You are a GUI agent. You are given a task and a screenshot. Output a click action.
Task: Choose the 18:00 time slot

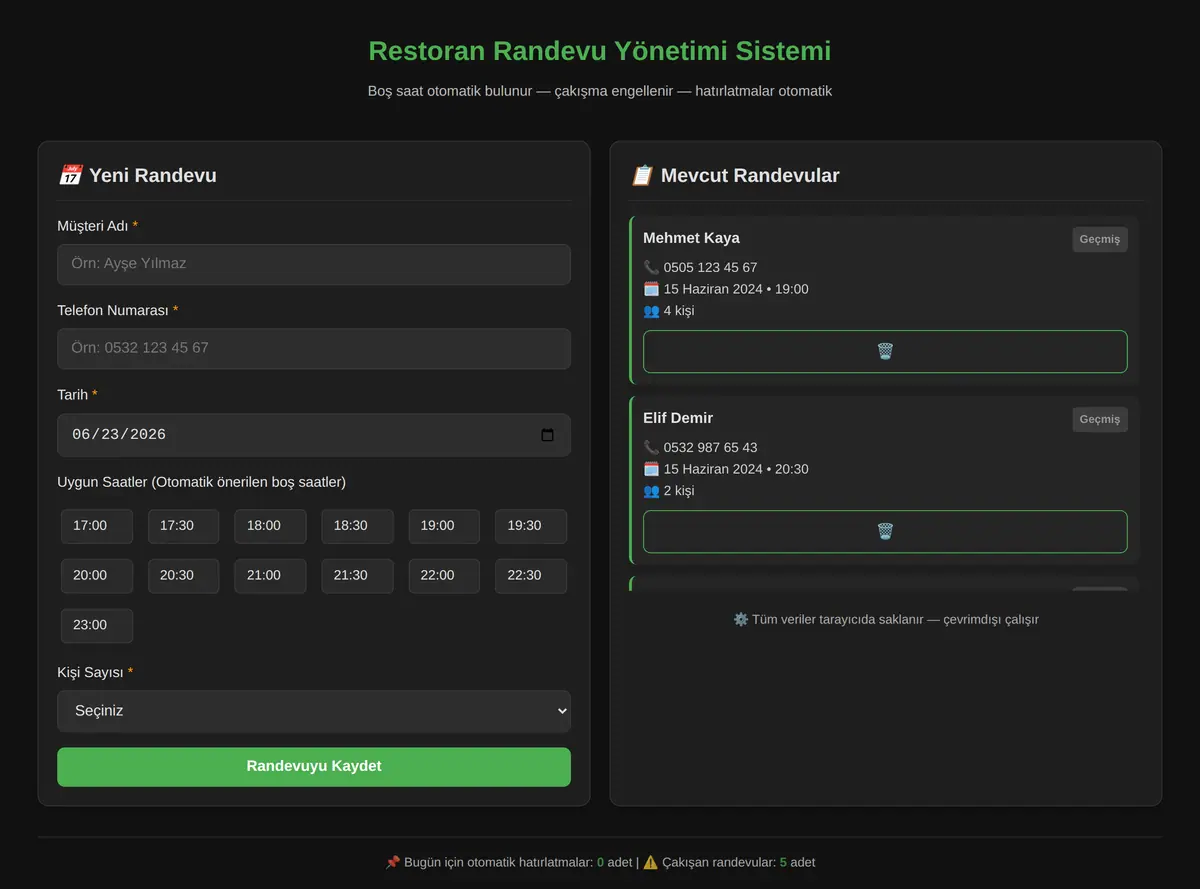point(270,526)
